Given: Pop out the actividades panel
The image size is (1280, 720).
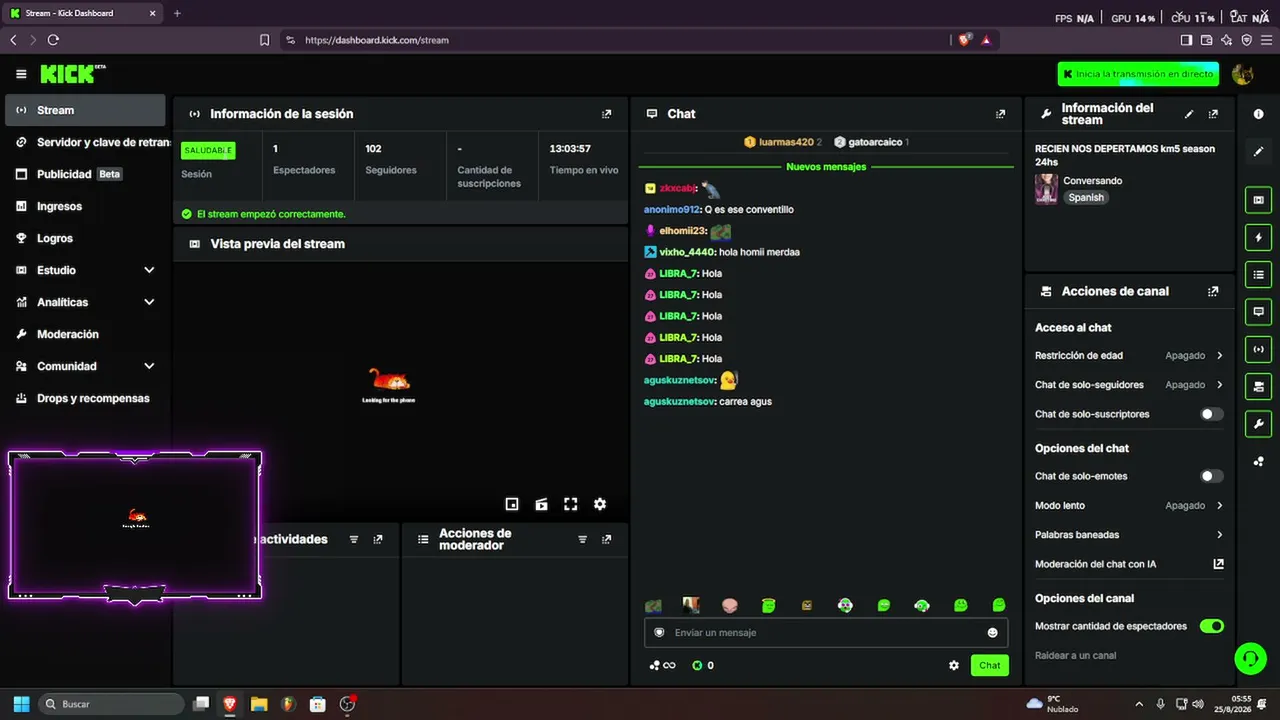Looking at the screenshot, I should (x=378, y=539).
